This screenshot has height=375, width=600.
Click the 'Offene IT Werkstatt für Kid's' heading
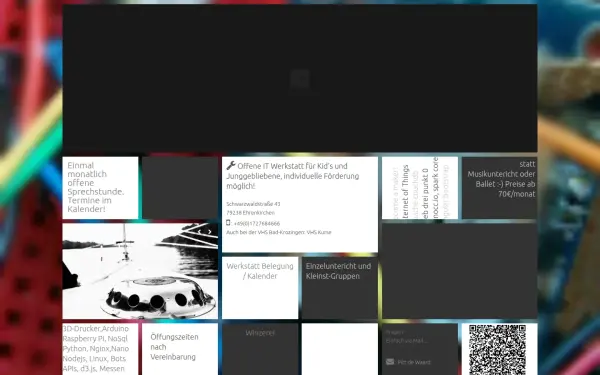click(293, 176)
